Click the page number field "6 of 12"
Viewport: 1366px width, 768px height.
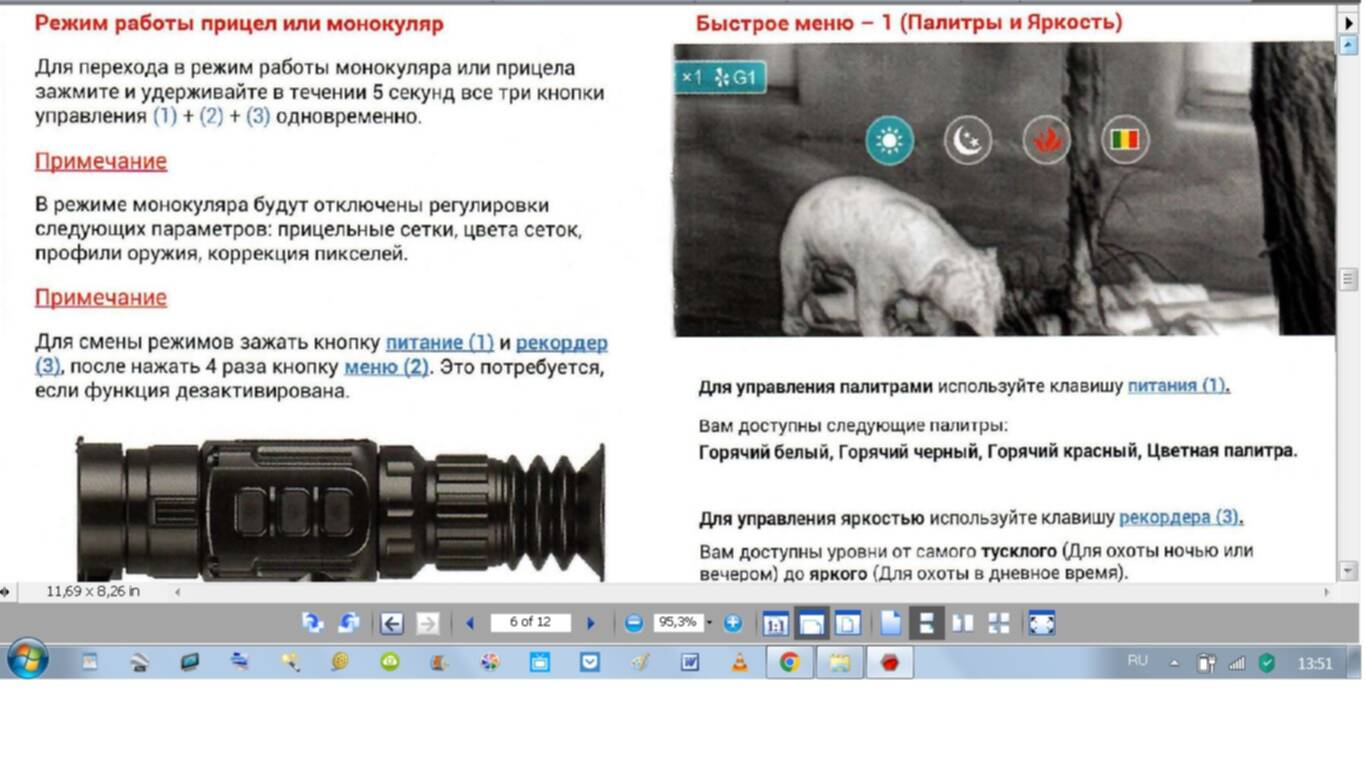pos(530,623)
